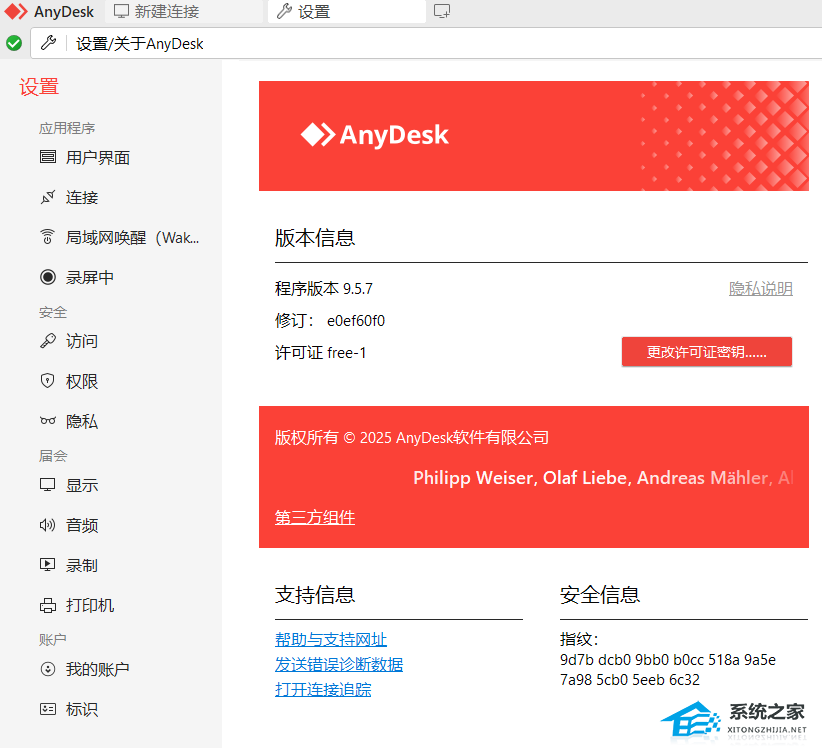The height and width of the screenshot is (748, 822).
Task: Click the 打开连接追踪 link
Action: coord(323,689)
